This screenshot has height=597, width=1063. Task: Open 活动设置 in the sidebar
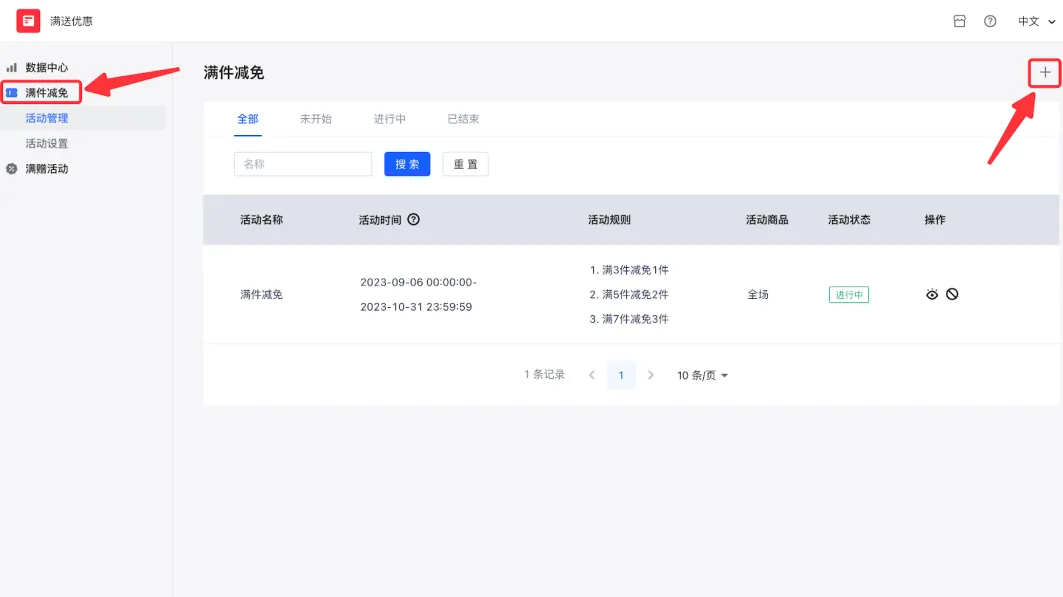[47, 144]
